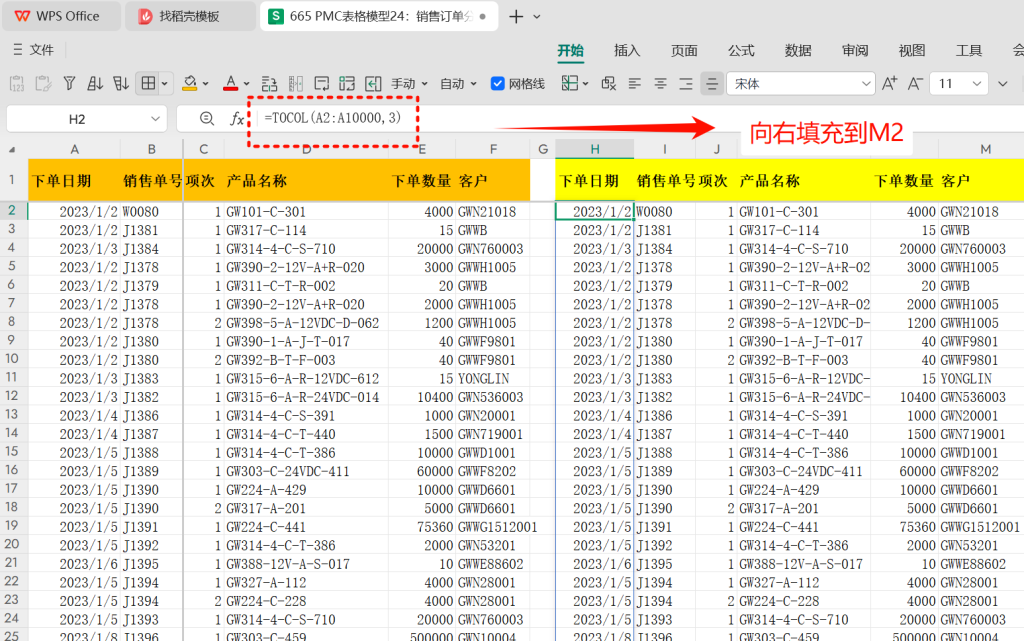Expand the freeze panes dropdown arrow
The image size is (1024, 641).
click(585, 84)
